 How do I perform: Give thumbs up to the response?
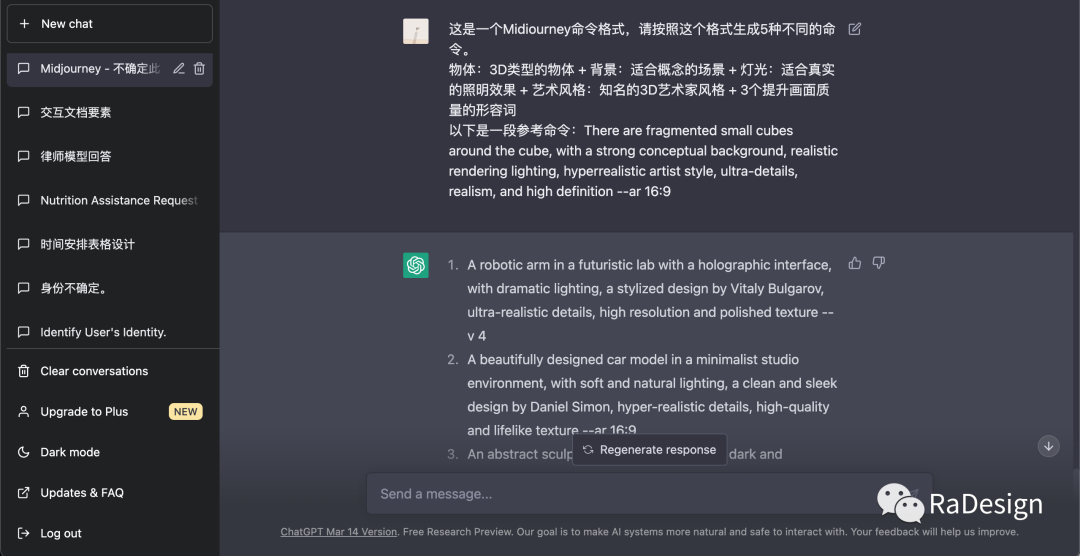coord(855,263)
